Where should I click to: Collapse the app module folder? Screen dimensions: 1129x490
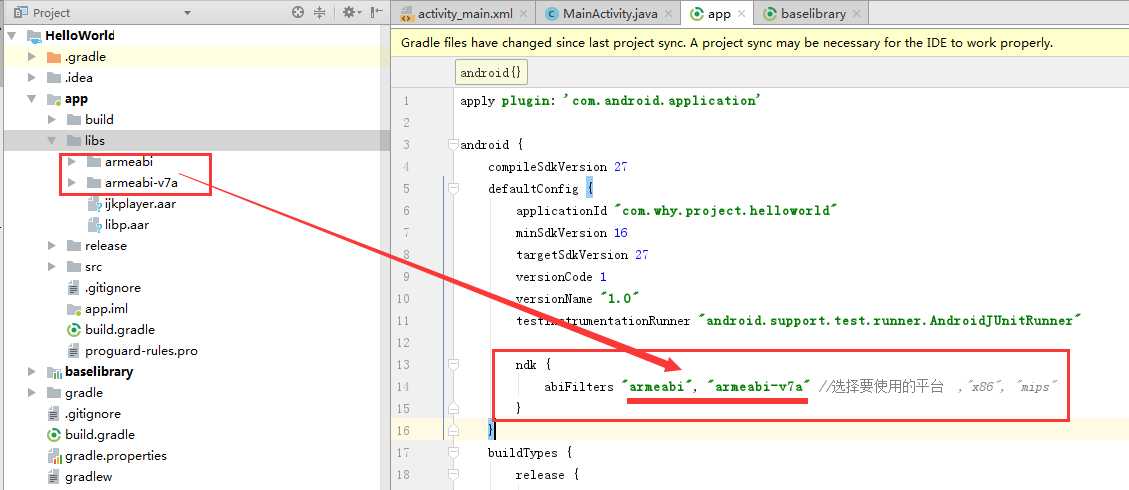[x=32, y=99]
